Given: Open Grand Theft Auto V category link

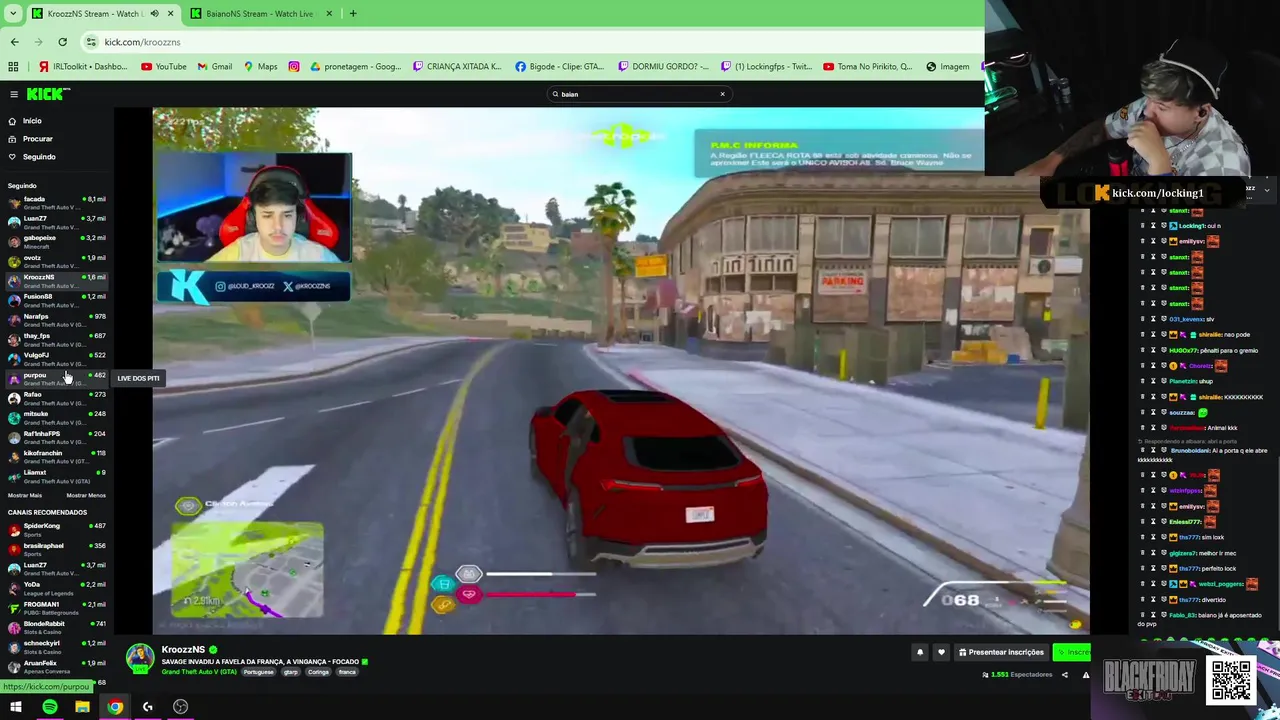Looking at the screenshot, I should pyautogui.click(x=199, y=672).
